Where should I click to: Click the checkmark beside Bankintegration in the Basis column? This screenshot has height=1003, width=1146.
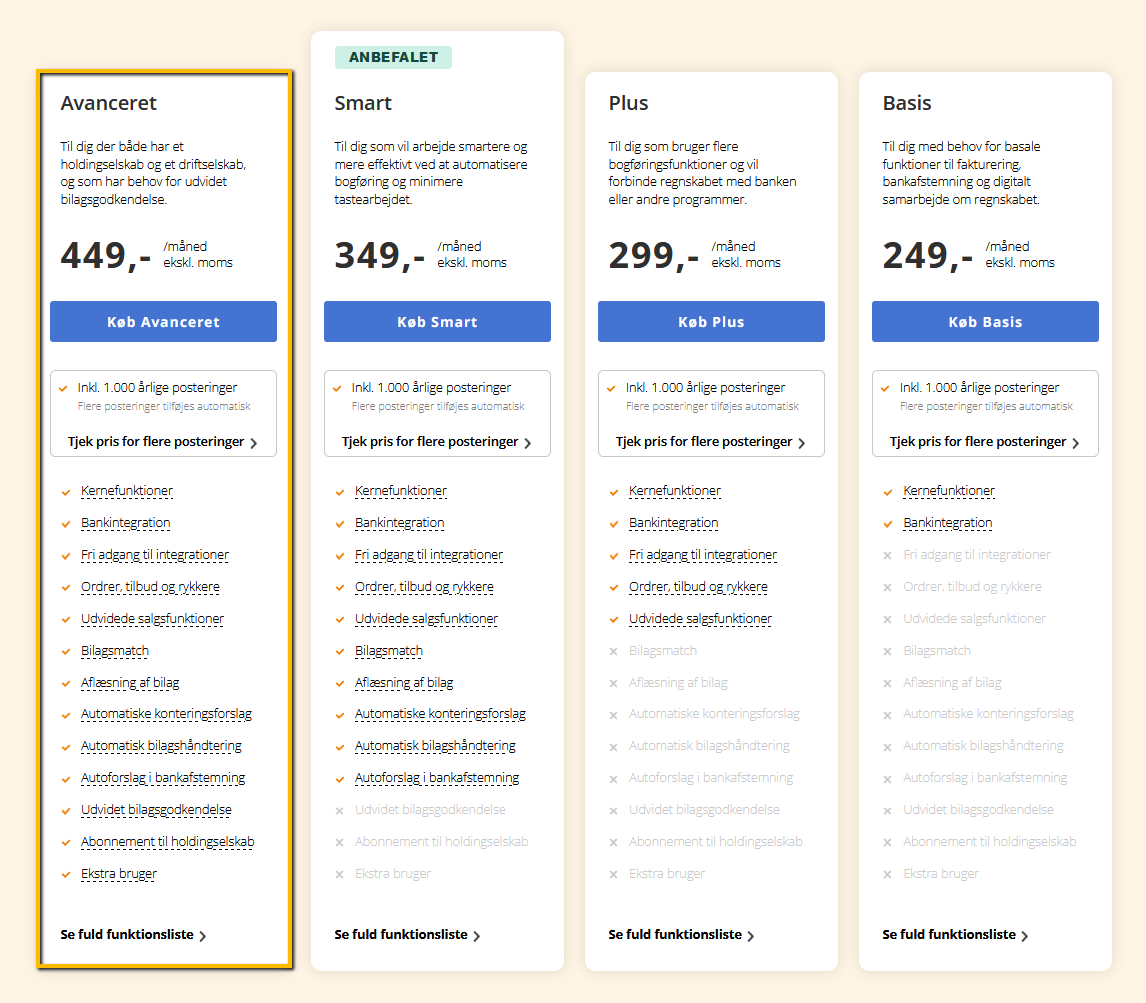click(x=887, y=524)
